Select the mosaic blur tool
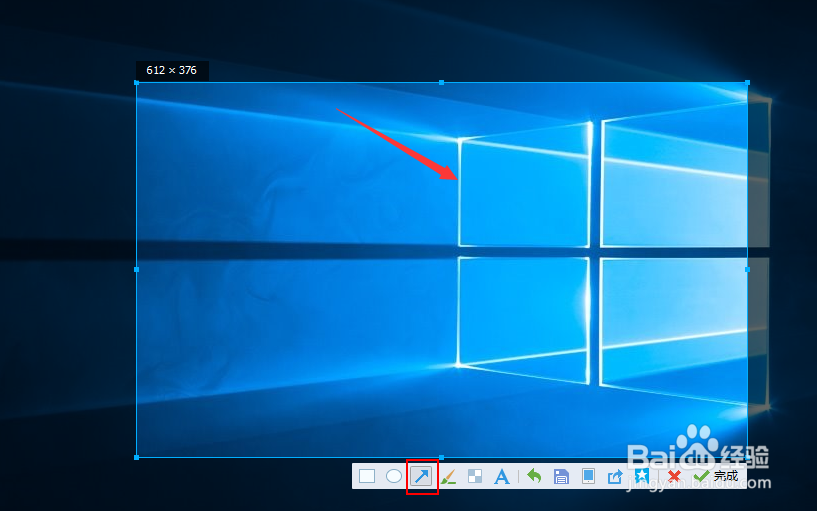The image size is (817, 511). point(475,476)
